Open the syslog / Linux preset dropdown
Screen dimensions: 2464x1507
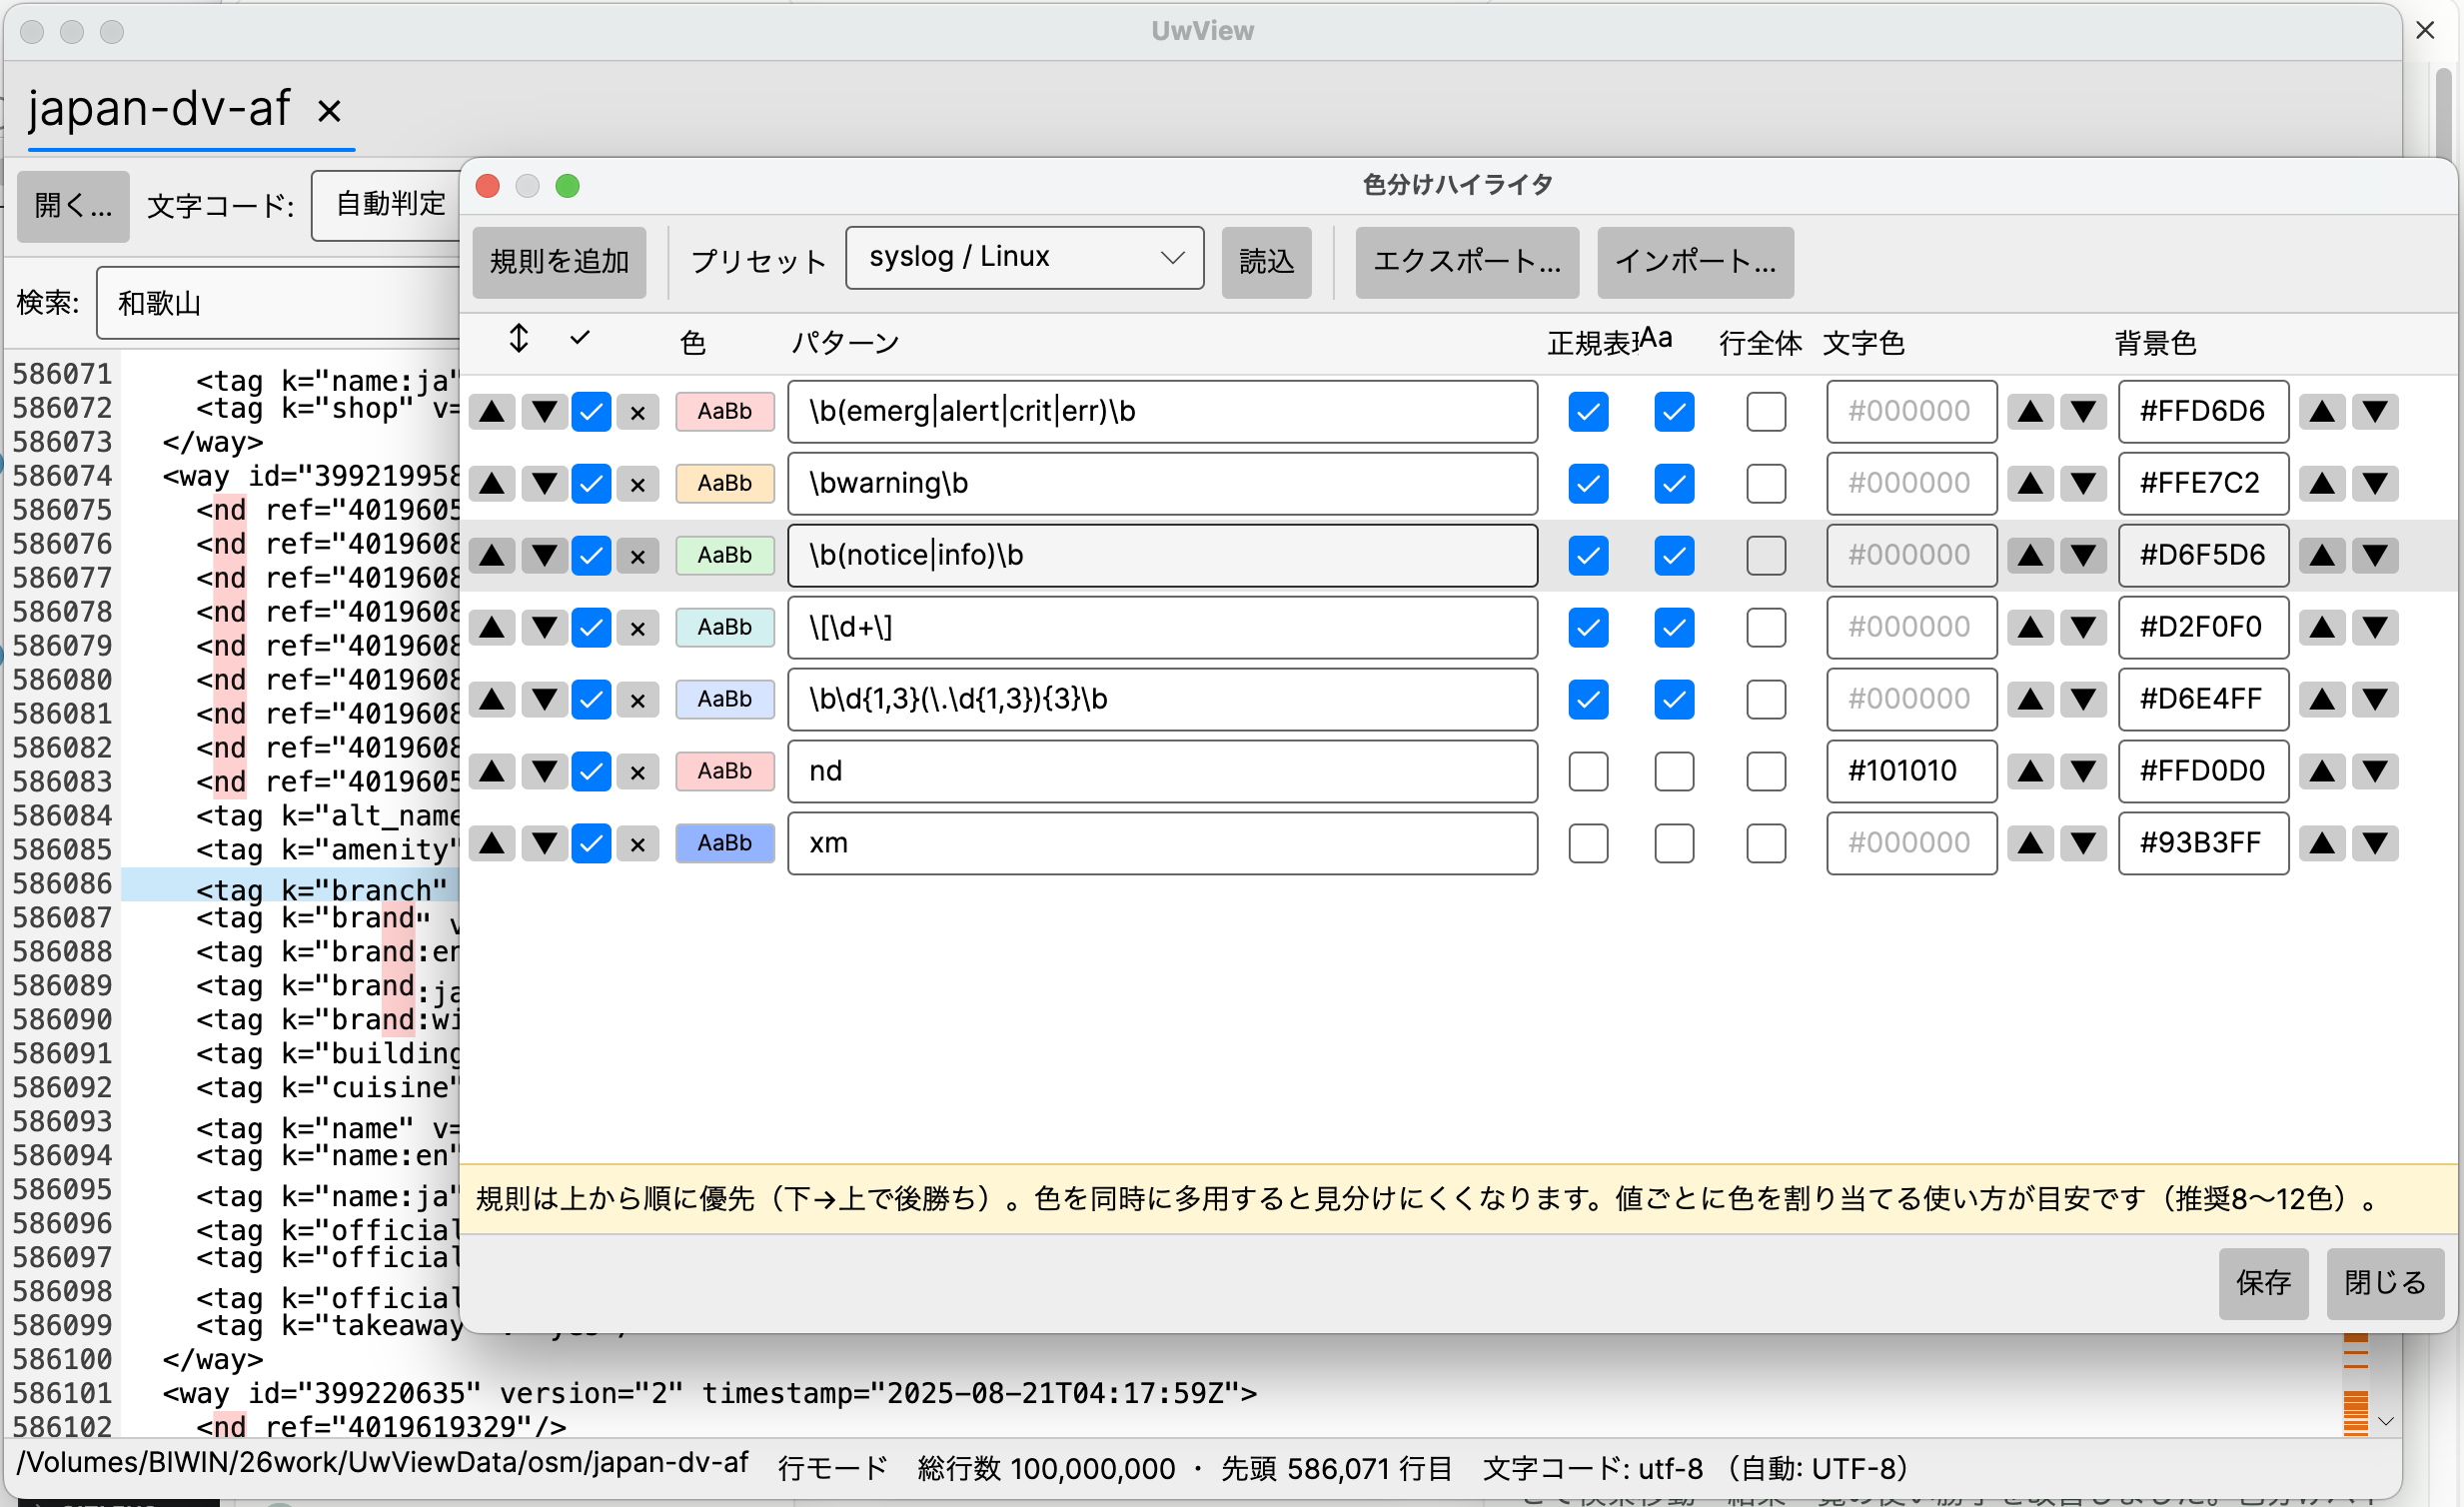pos(1024,258)
